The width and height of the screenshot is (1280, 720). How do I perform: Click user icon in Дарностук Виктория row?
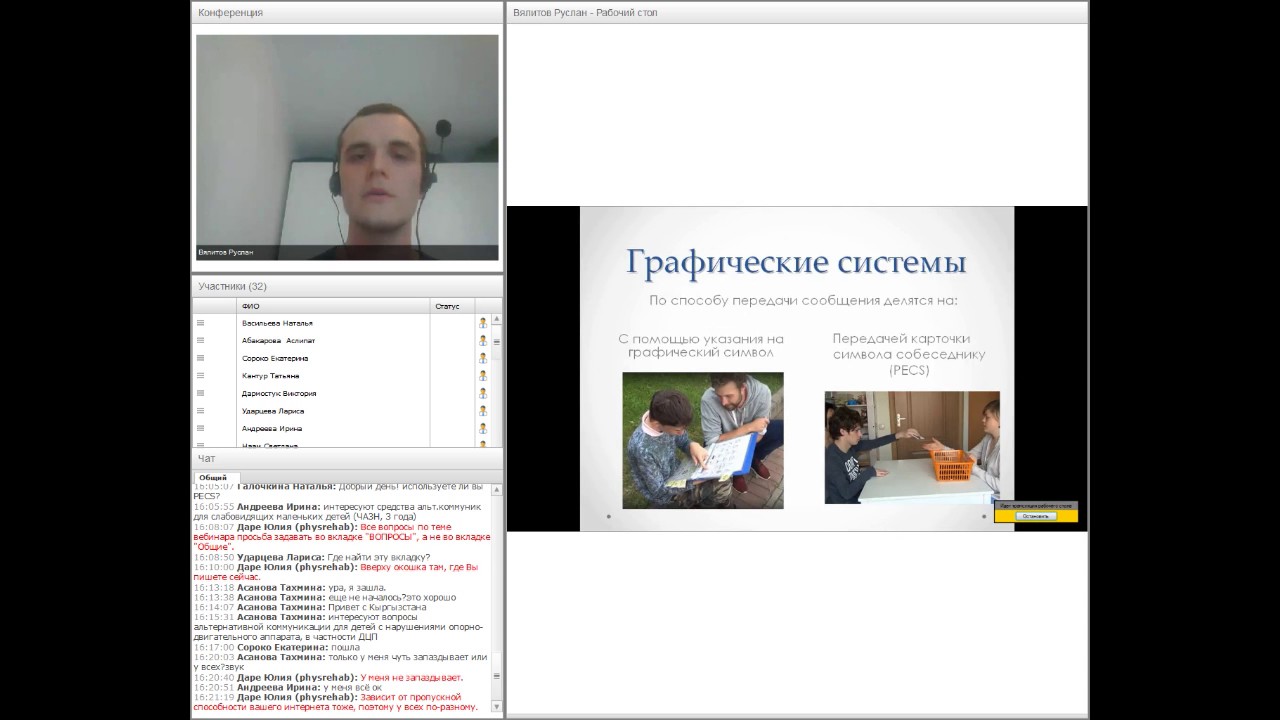[482, 393]
